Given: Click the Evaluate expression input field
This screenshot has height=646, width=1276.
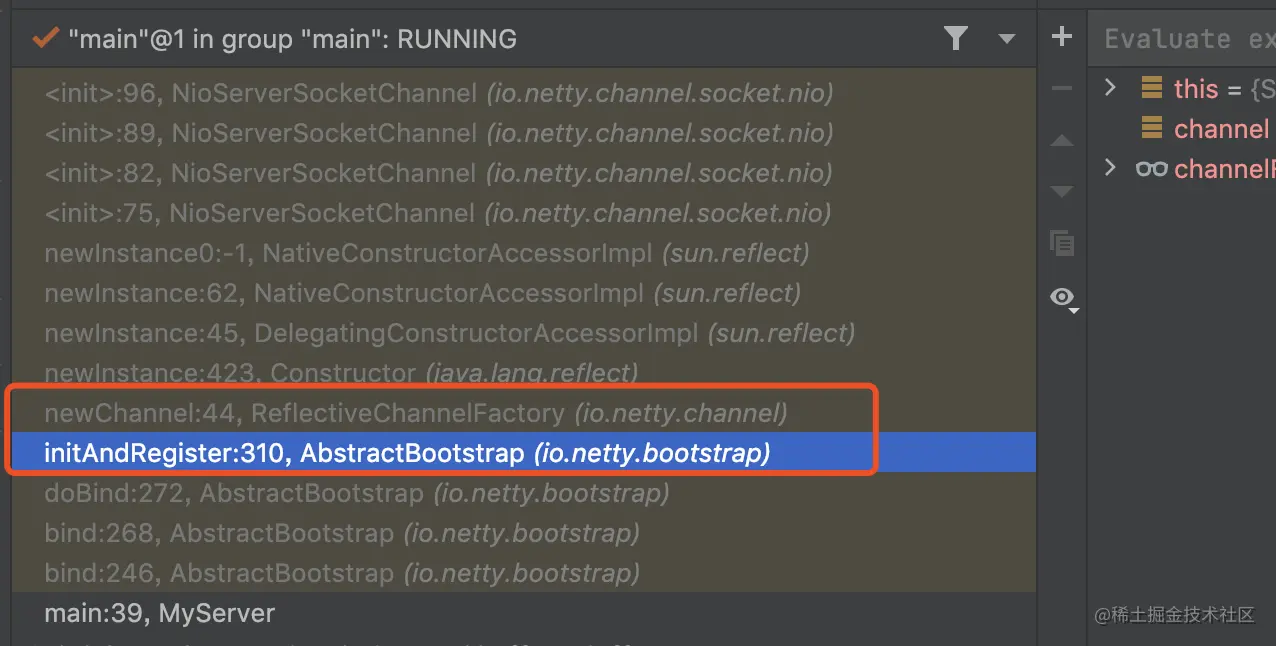Looking at the screenshot, I should [1183, 39].
